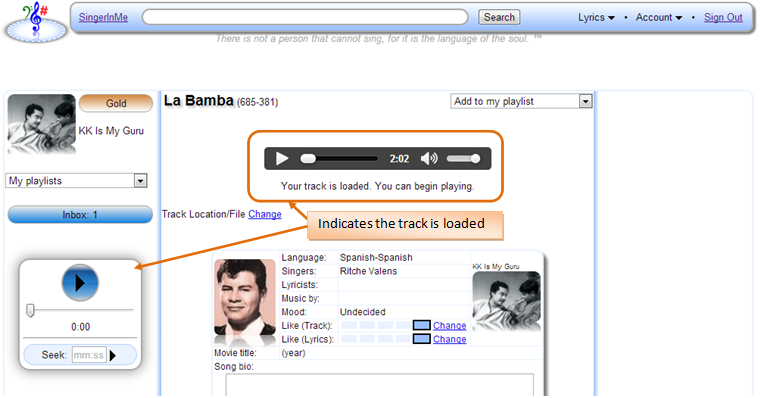
Task: Change the Track Location/File
Action: coord(265,214)
